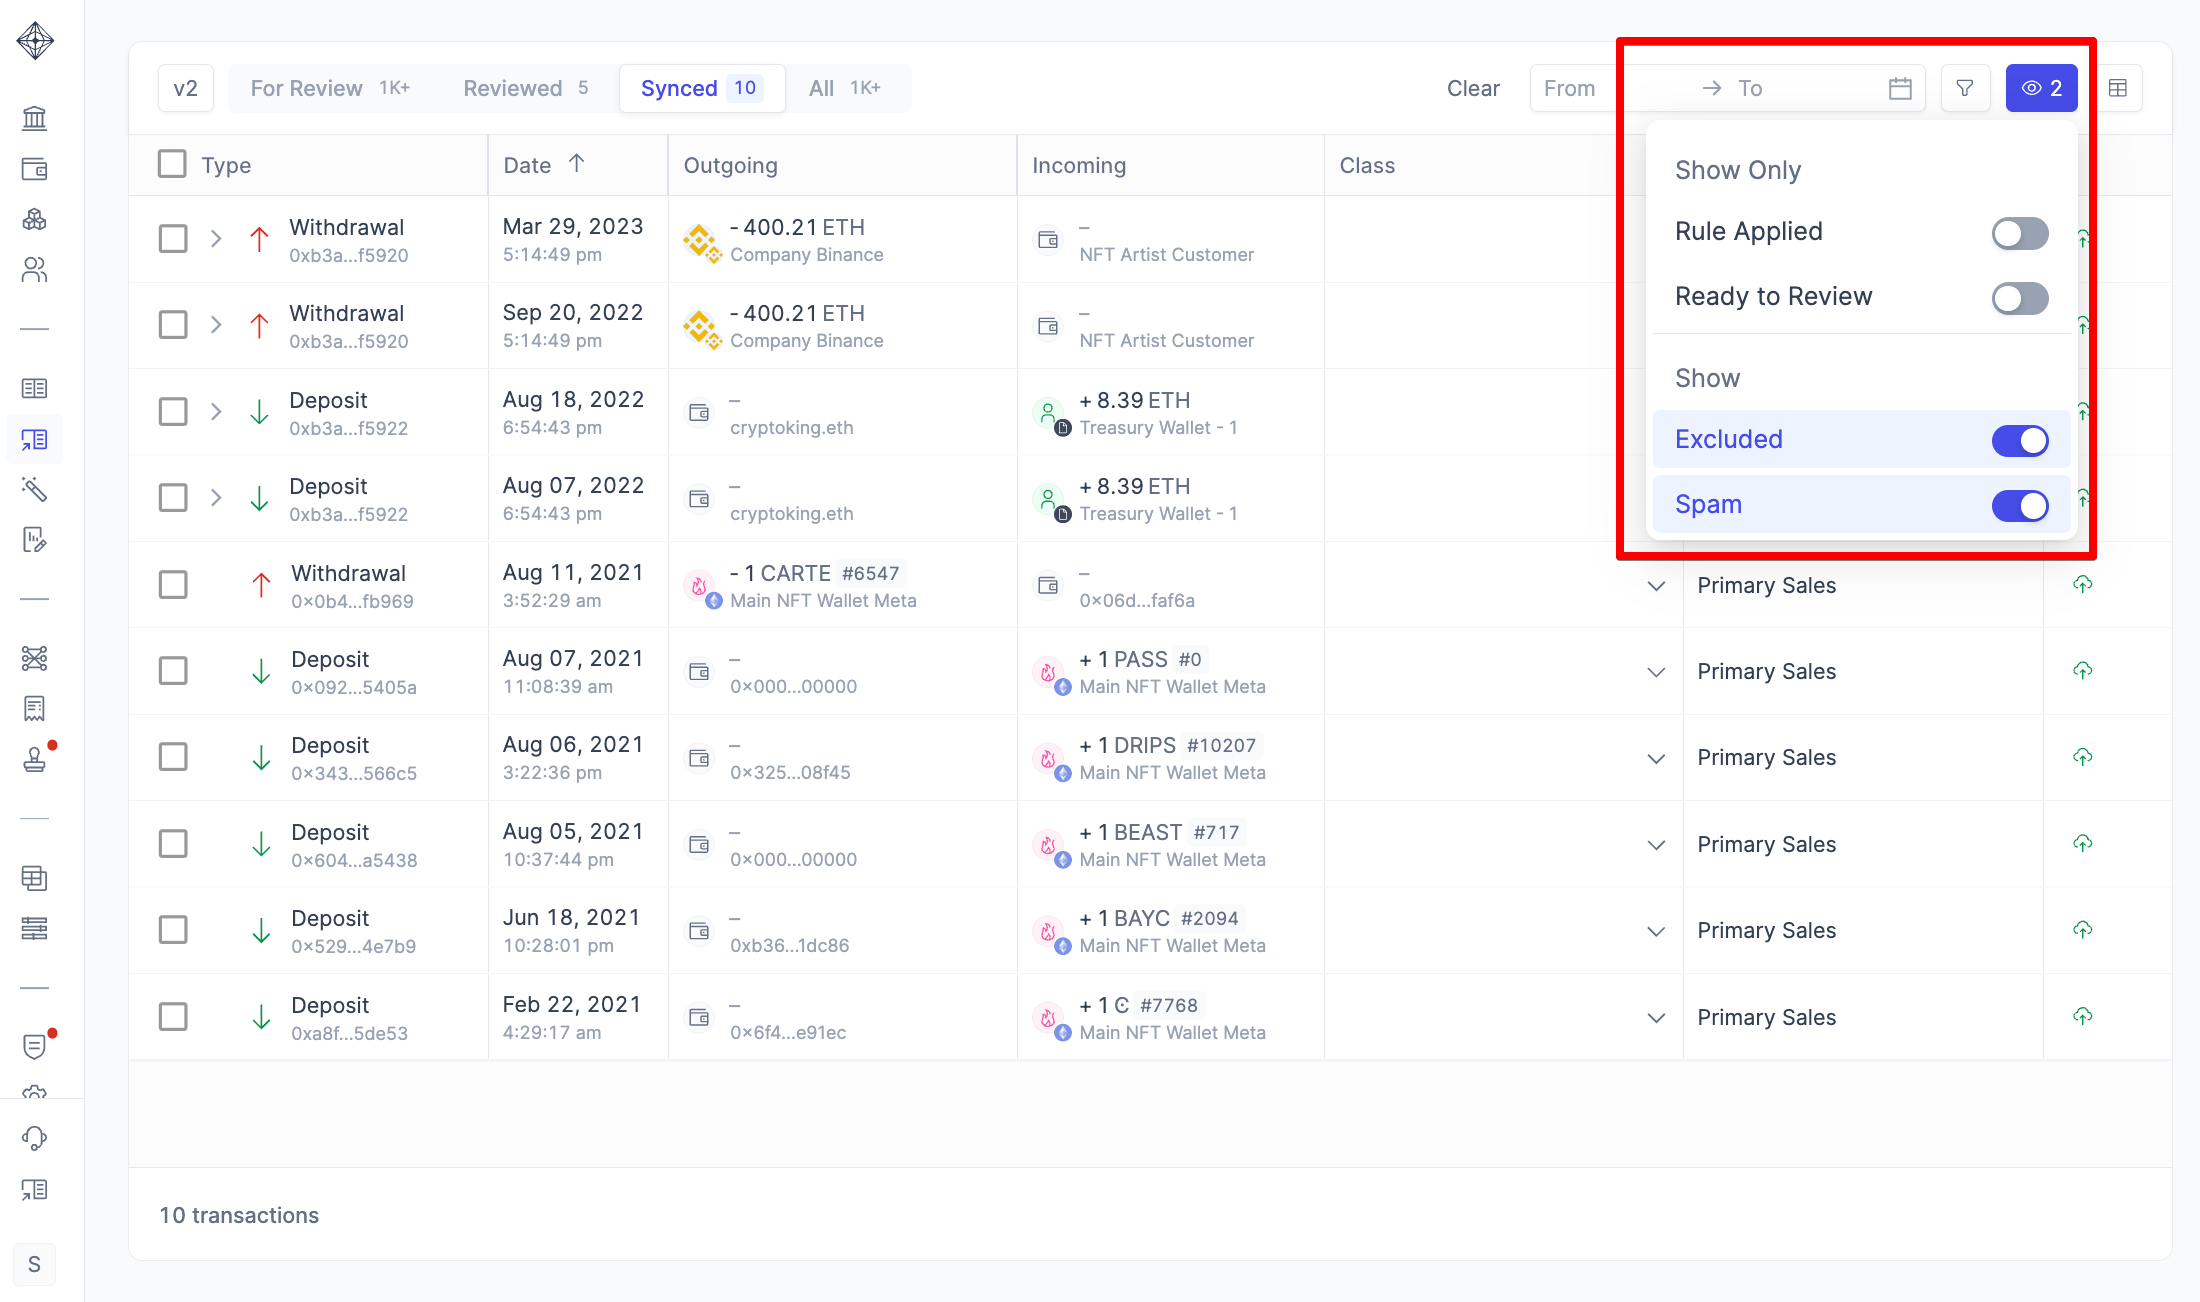Expand the first Withdrawal row chevron
The image size is (2200, 1302).
pos(216,239)
